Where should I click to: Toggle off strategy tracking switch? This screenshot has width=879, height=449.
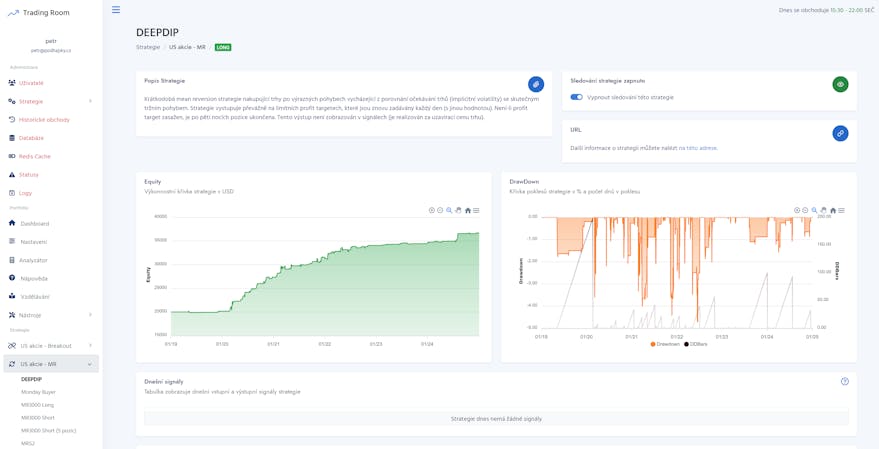tap(576, 97)
